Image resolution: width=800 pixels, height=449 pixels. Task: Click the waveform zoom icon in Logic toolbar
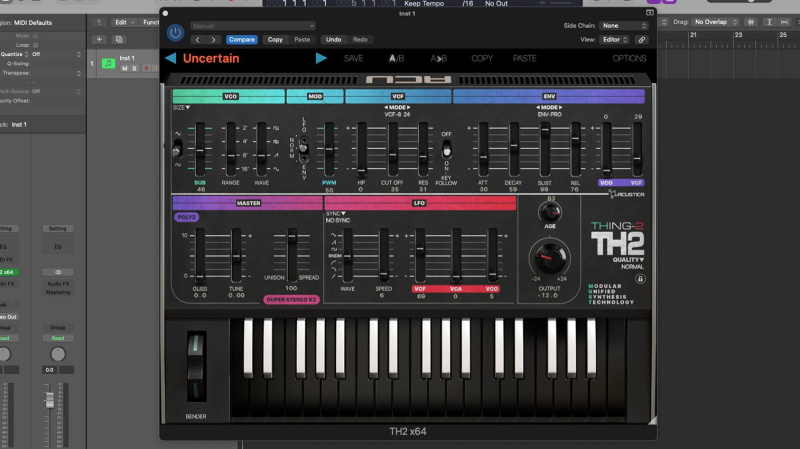(751, 22)
